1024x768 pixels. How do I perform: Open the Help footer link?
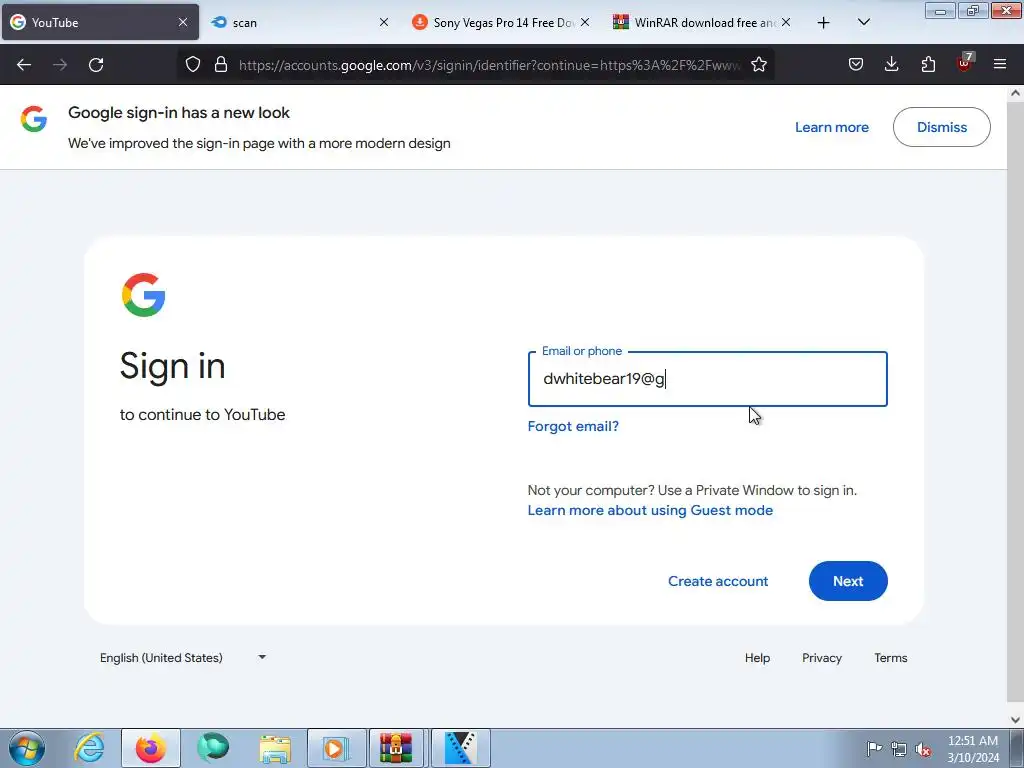tap(758, 658)
